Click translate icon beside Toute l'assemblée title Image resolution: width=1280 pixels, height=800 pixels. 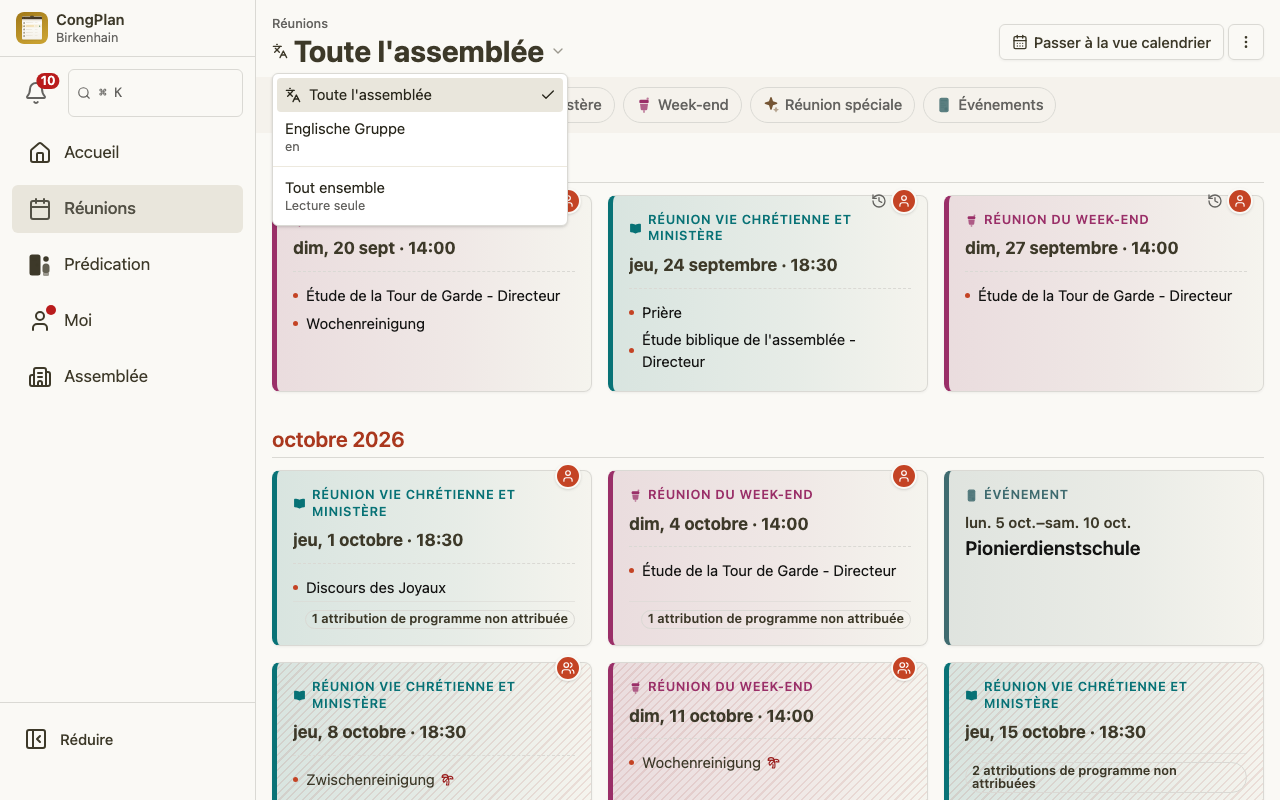[280, 51]
